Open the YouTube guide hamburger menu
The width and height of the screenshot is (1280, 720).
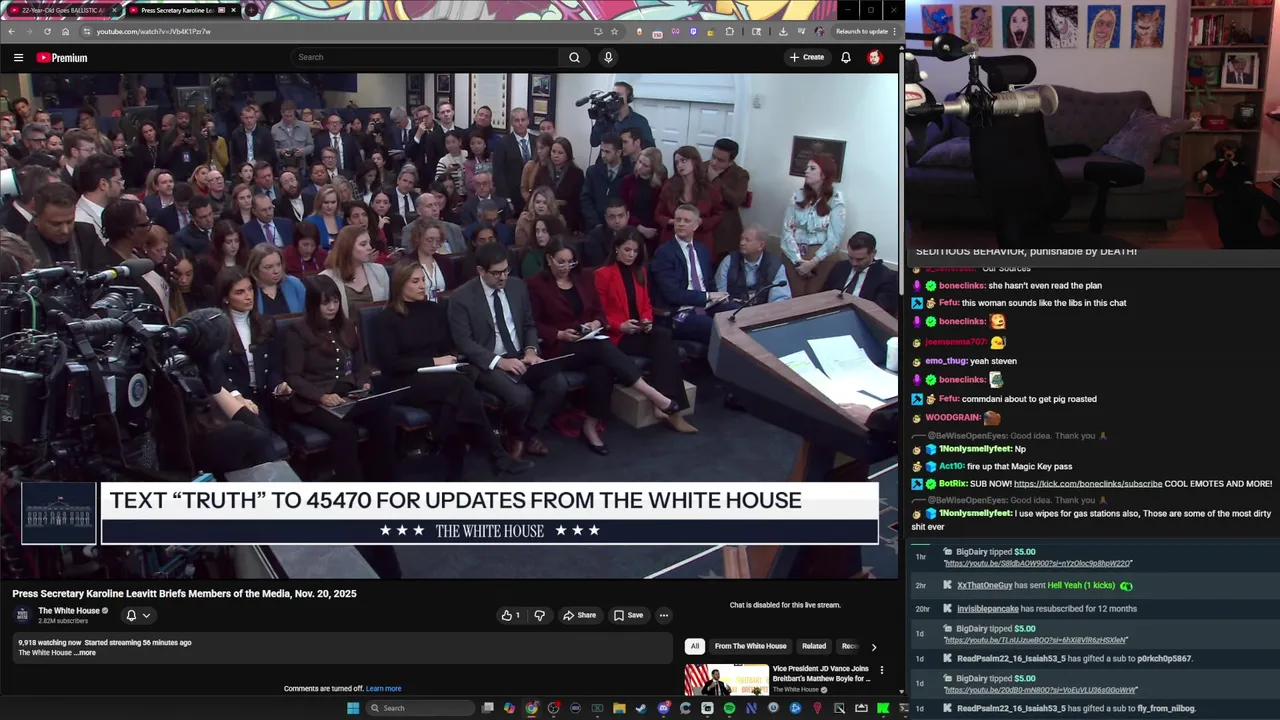(18, 58)
